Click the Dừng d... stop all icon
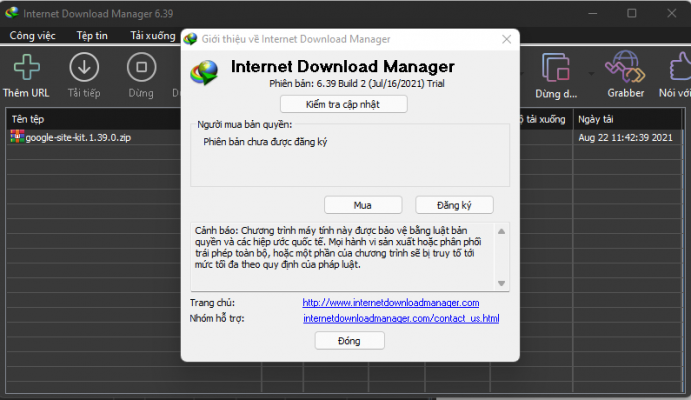Viewport: 691px width, 400px height. [x=556, y=68]
